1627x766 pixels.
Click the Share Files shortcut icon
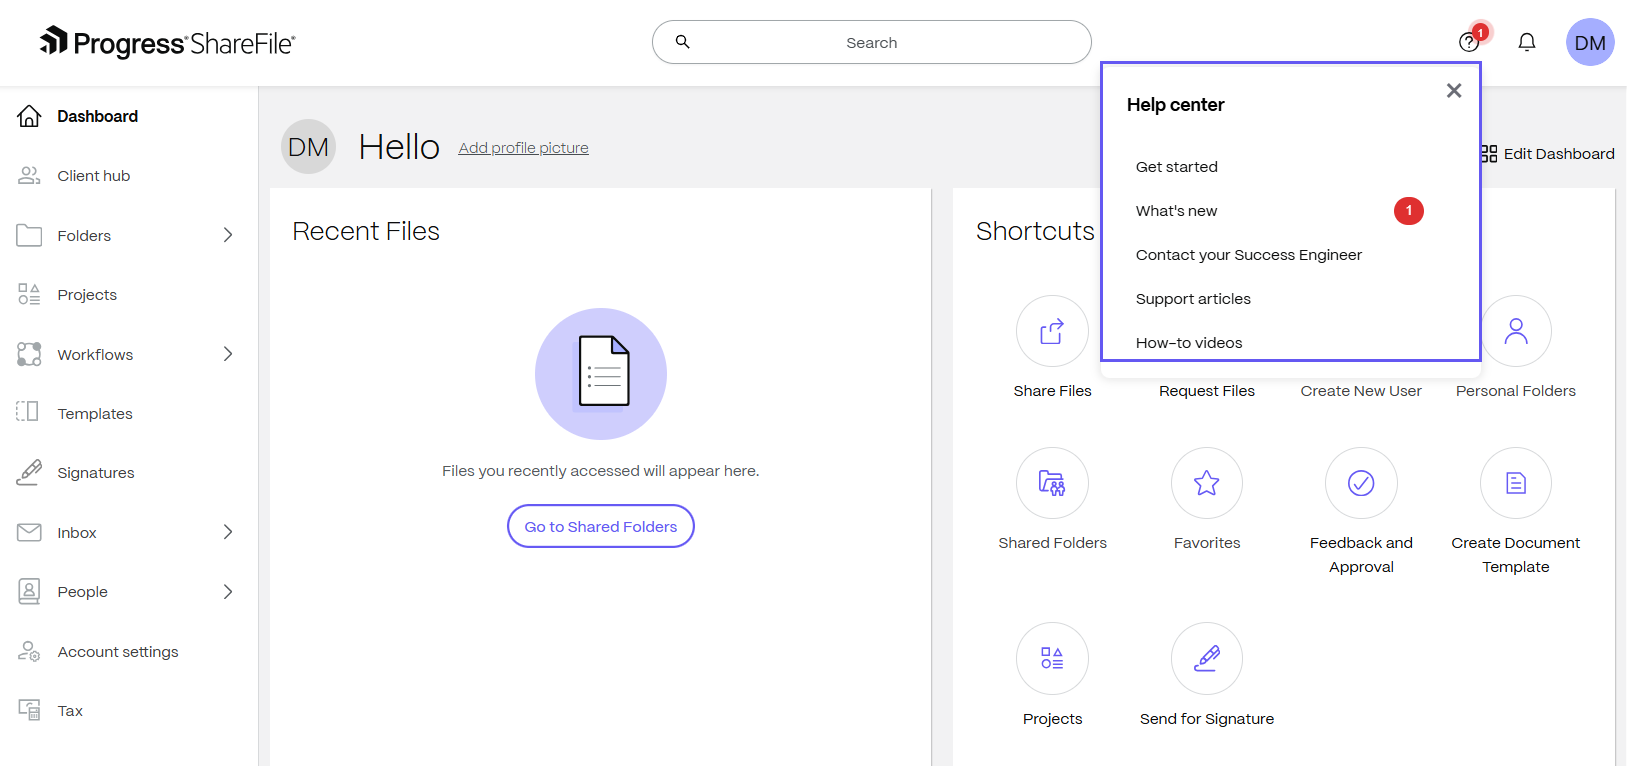(x=1052, y=331)
